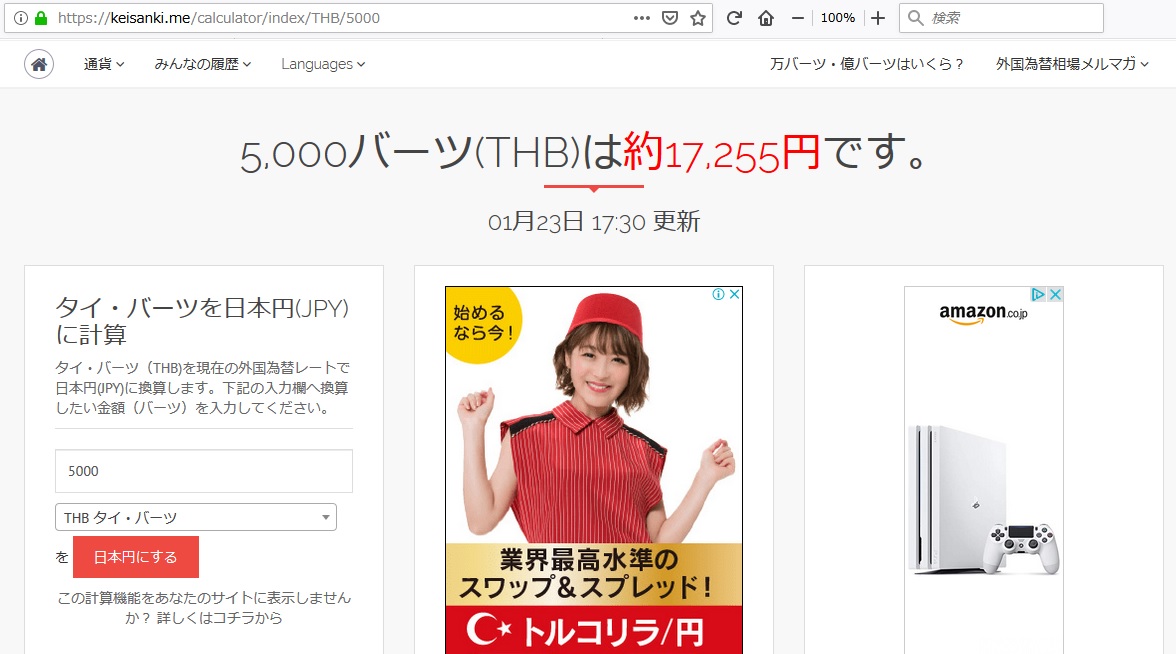The image size is (1176, 654).
Task: Close the Turkish lira ad with X
Action: tap(735, 294)
